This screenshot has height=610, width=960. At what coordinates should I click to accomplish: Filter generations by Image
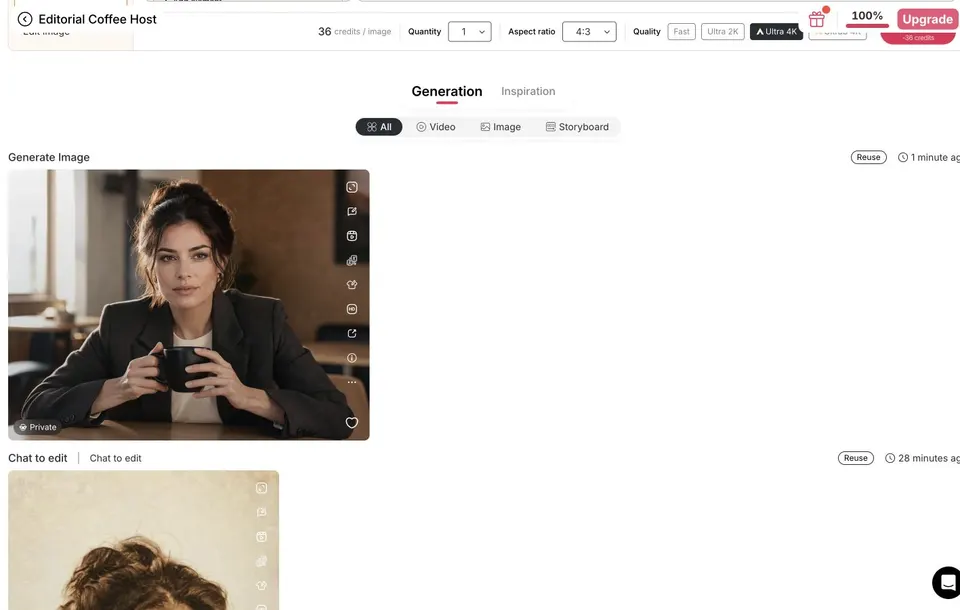501,127
